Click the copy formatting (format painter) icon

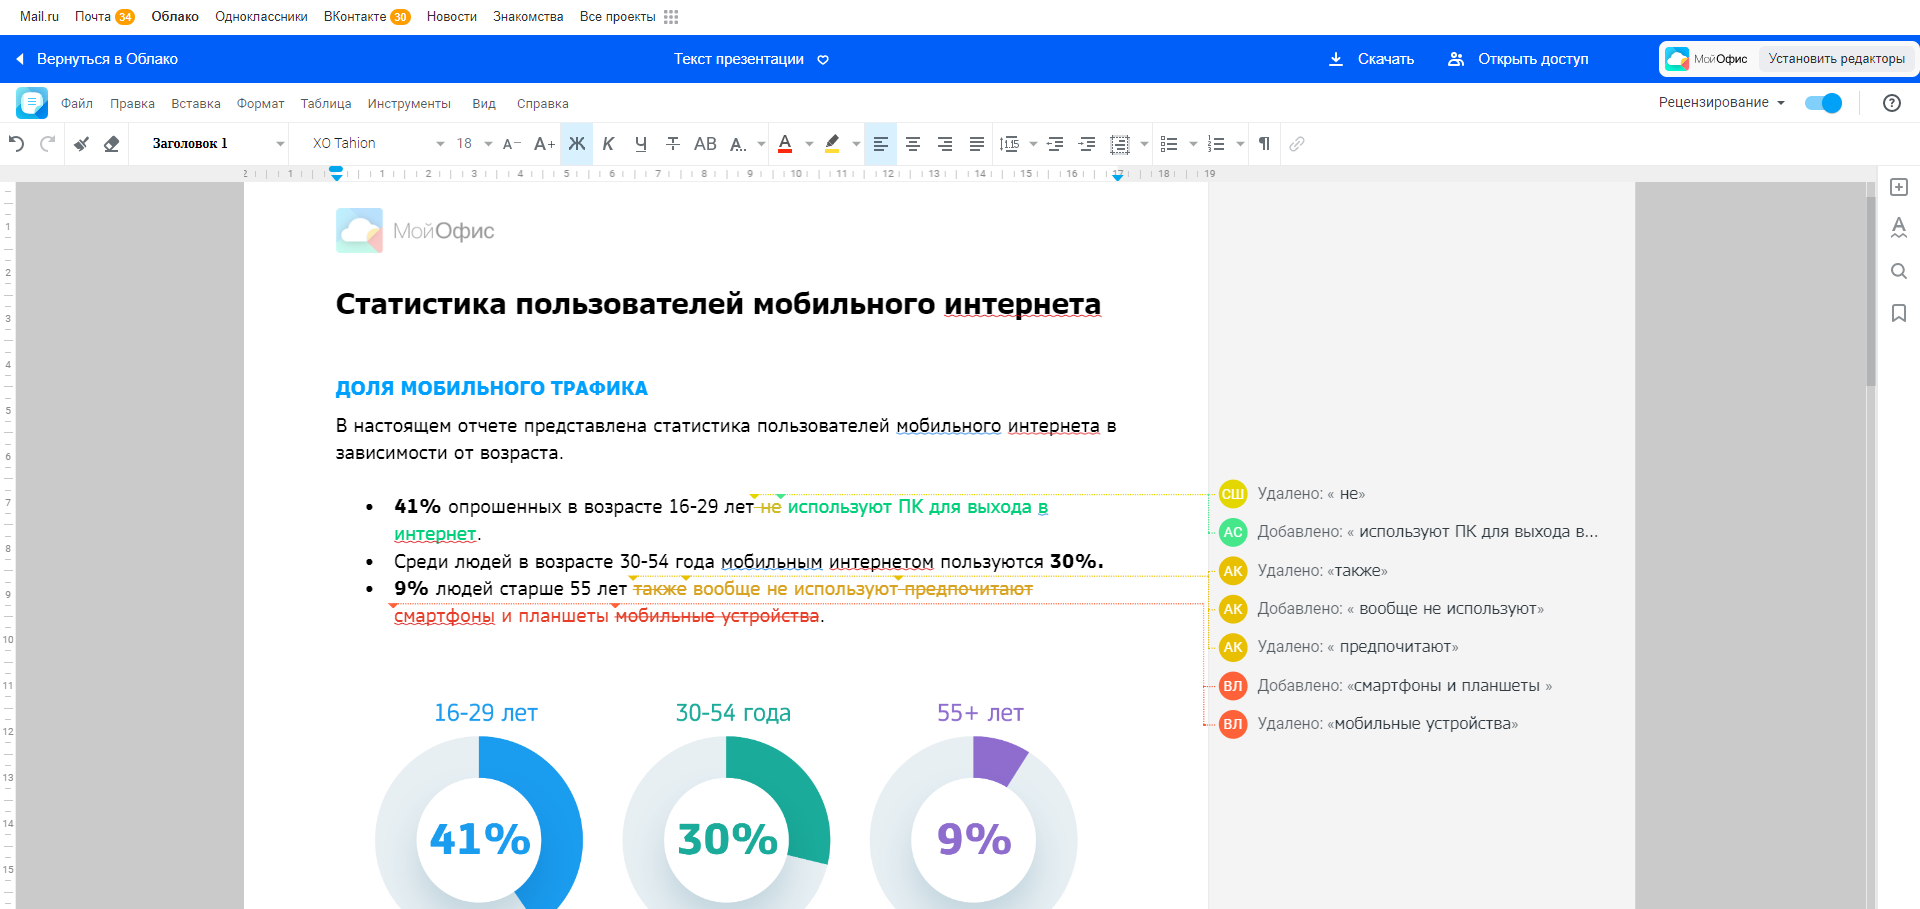[x=80, y=144]
